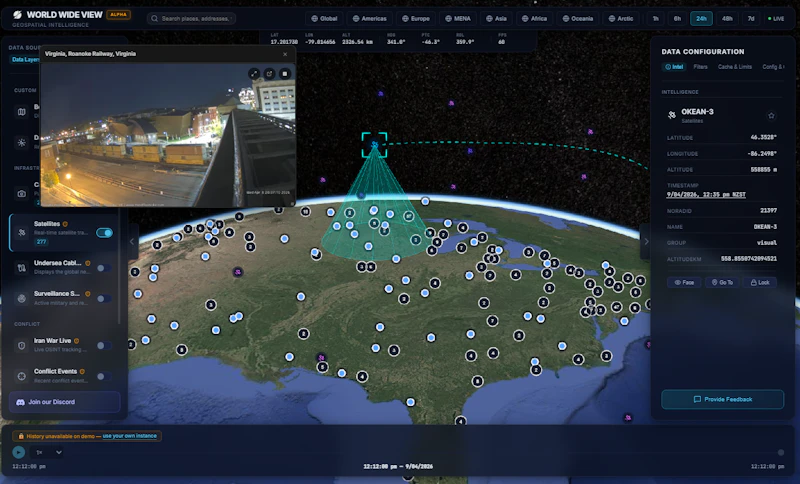
Task: Click the Surveillance layer icon
Action: (x=21, y=298)
